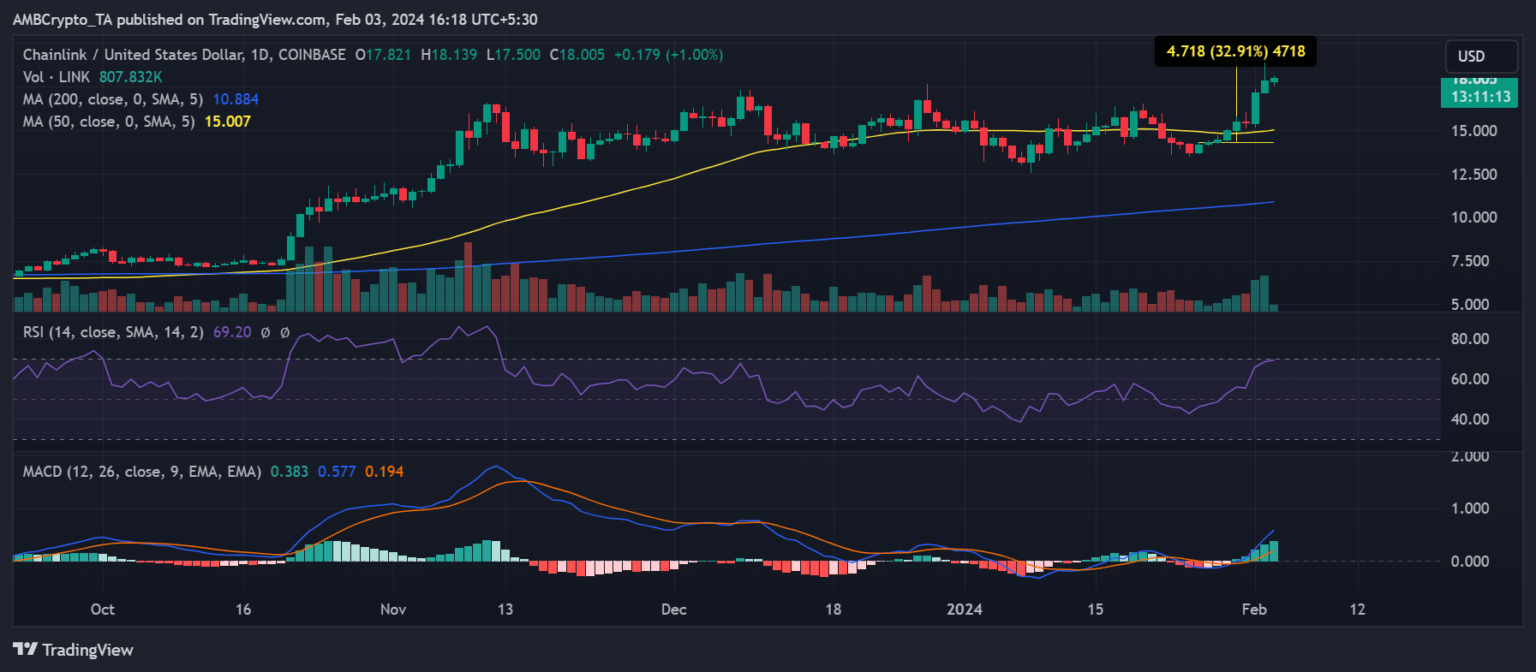Image resolution: width=1536 pixels, height=672 pixels.
Task: Click the Feb label on time axis
Action: coord(1251,609)
